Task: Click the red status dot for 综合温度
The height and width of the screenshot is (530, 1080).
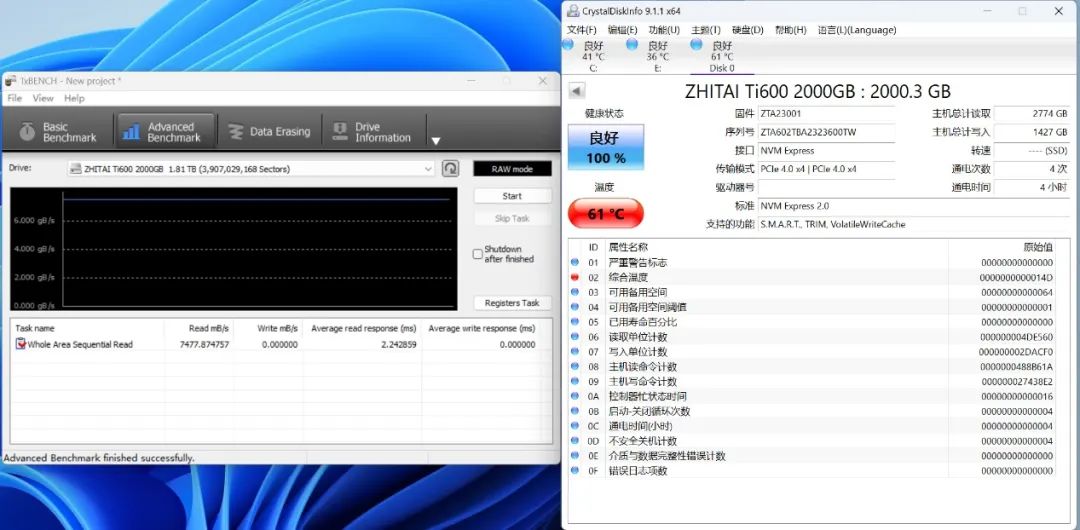Action: [x=575, y=277]
